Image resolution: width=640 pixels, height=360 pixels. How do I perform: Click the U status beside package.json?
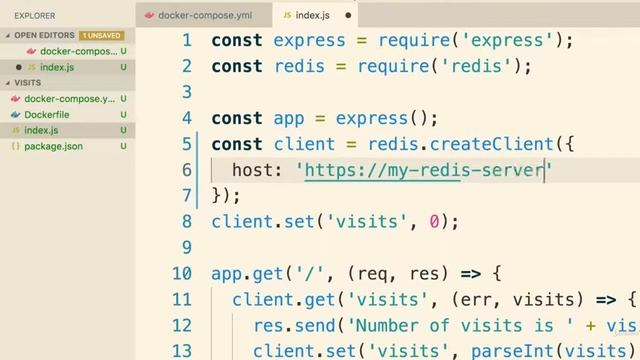pyautogui.click(x=123, y=146)
